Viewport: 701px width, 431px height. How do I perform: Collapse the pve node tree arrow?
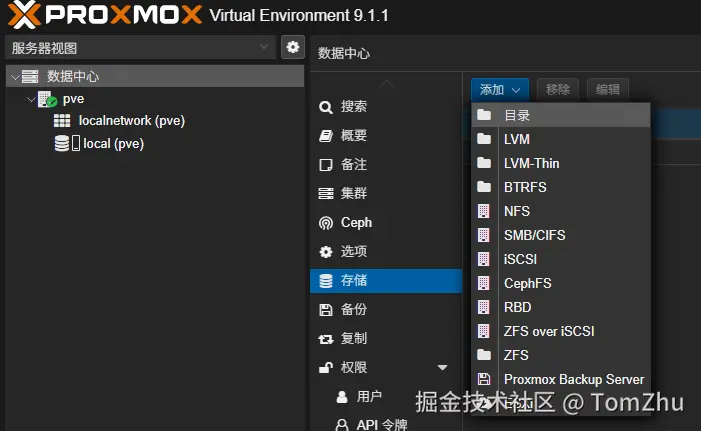tap(31, 99)
